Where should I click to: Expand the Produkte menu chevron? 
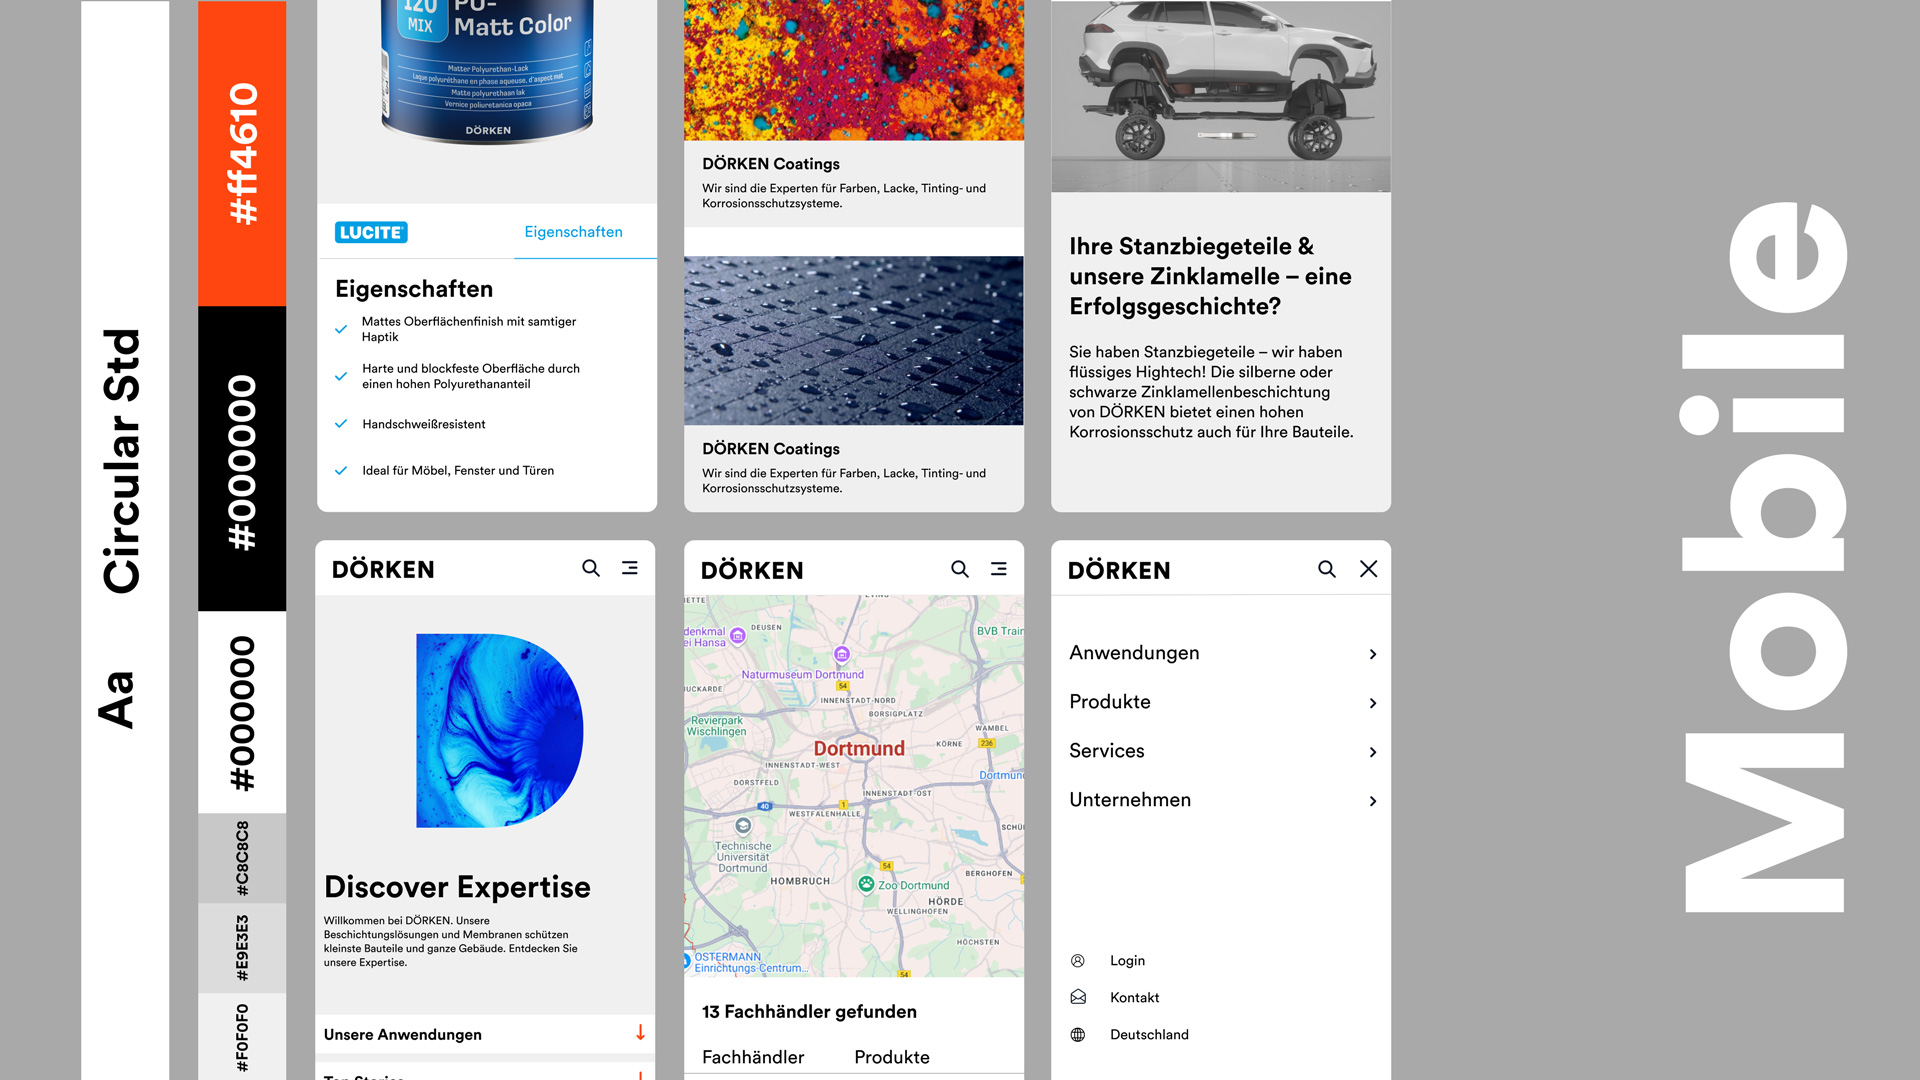(x=1373, y=703)
